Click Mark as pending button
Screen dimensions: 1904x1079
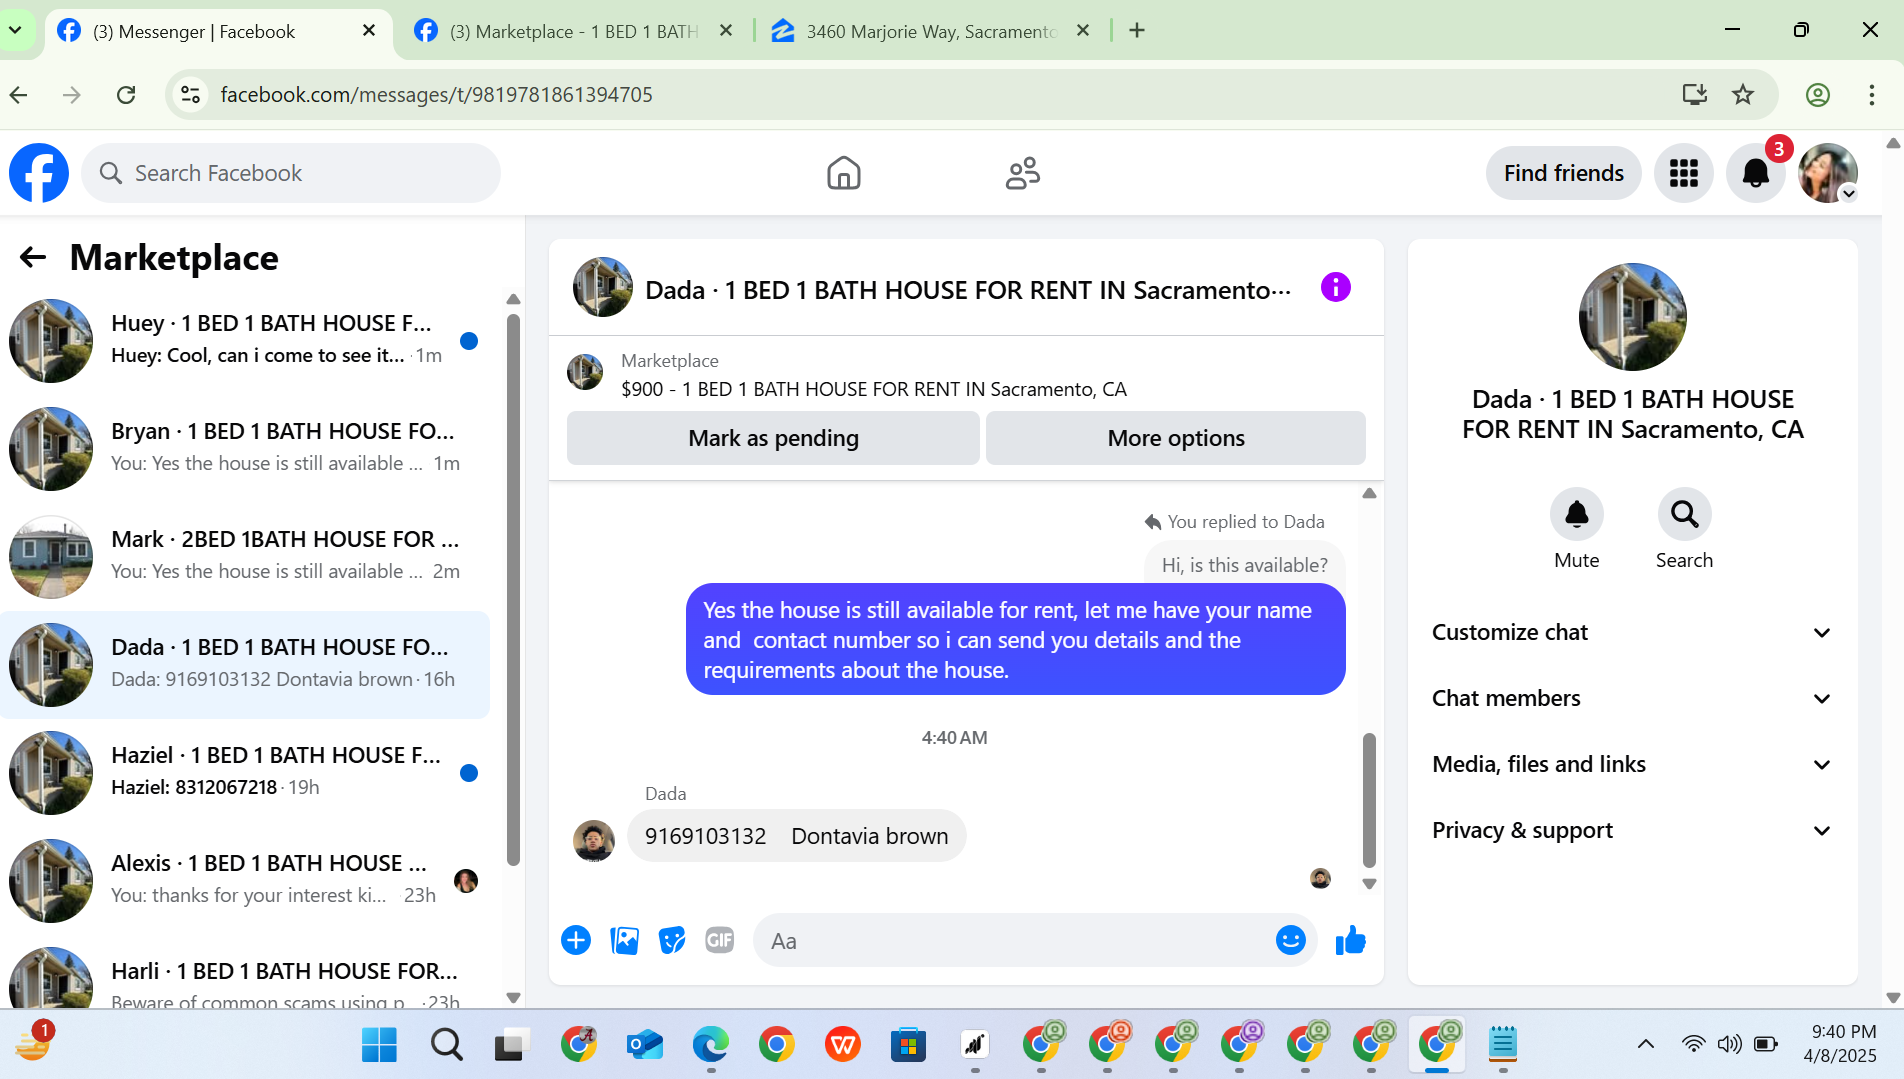773,438
